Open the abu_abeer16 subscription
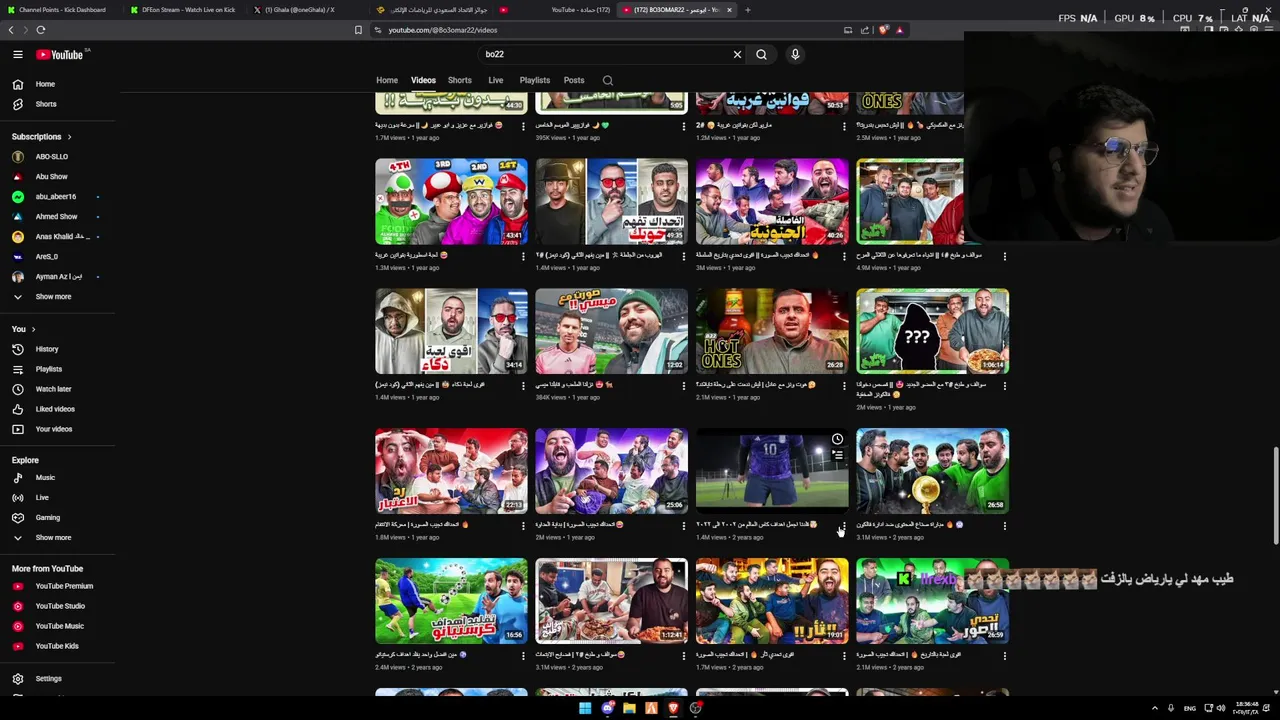 (57, 197)
